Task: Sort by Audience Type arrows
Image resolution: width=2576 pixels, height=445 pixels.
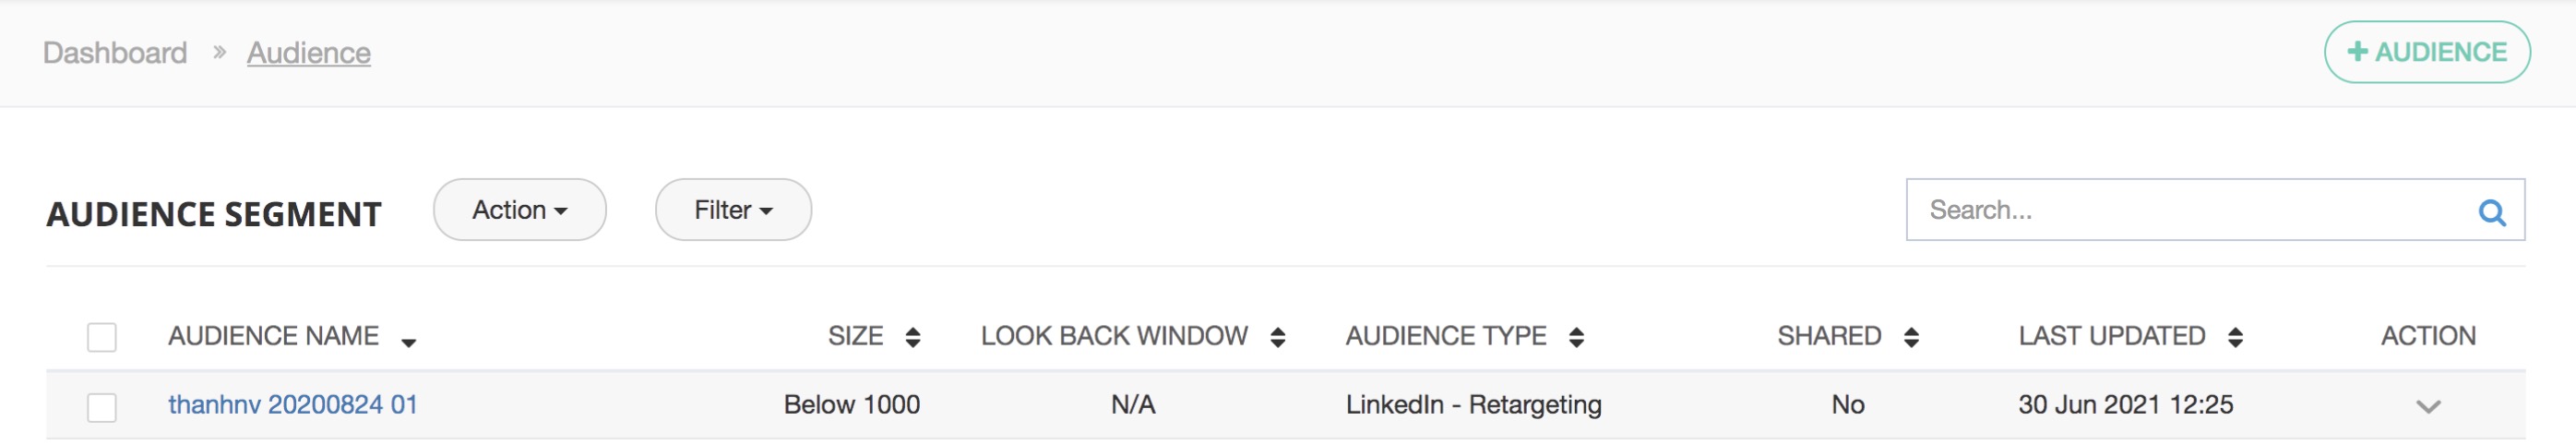Action: pyautogui.click(x=1576, y=337)
